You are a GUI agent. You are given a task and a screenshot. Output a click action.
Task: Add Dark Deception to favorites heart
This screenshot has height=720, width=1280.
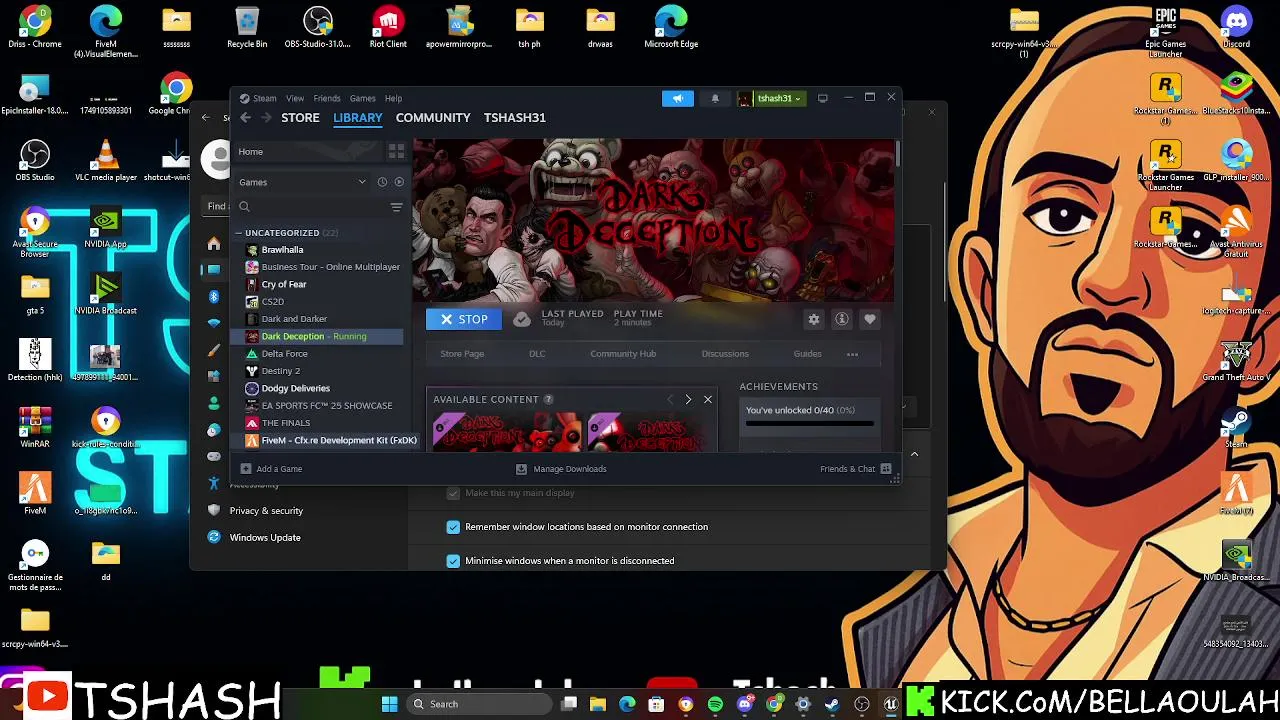point(870,319)
